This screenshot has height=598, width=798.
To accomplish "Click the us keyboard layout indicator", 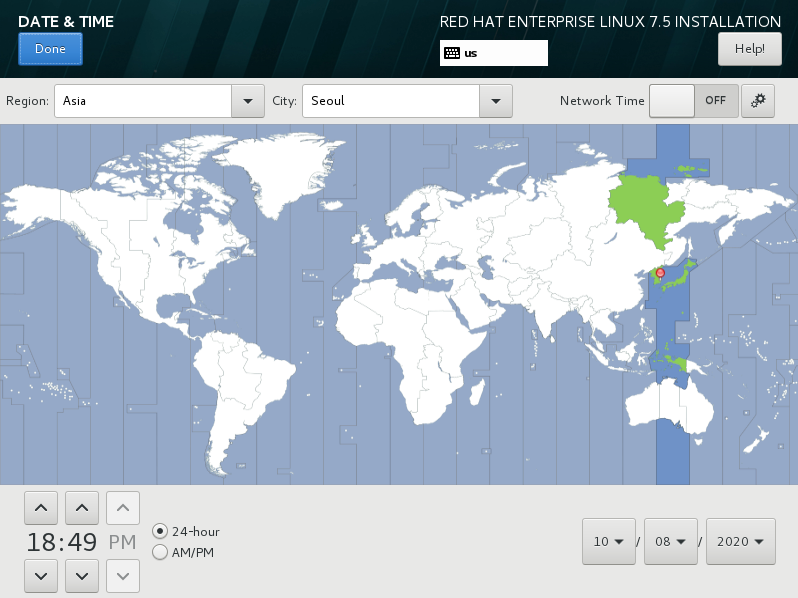I will coord(494,53).
